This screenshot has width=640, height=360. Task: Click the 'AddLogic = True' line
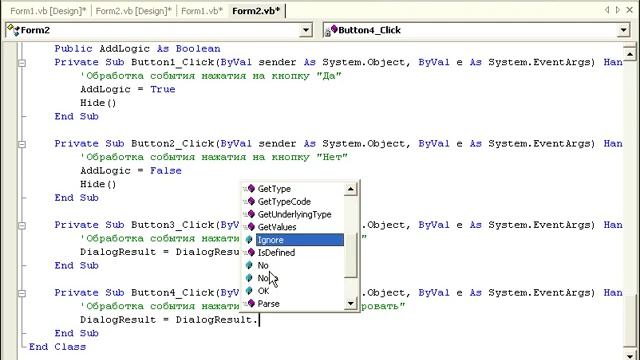point(128,89)
